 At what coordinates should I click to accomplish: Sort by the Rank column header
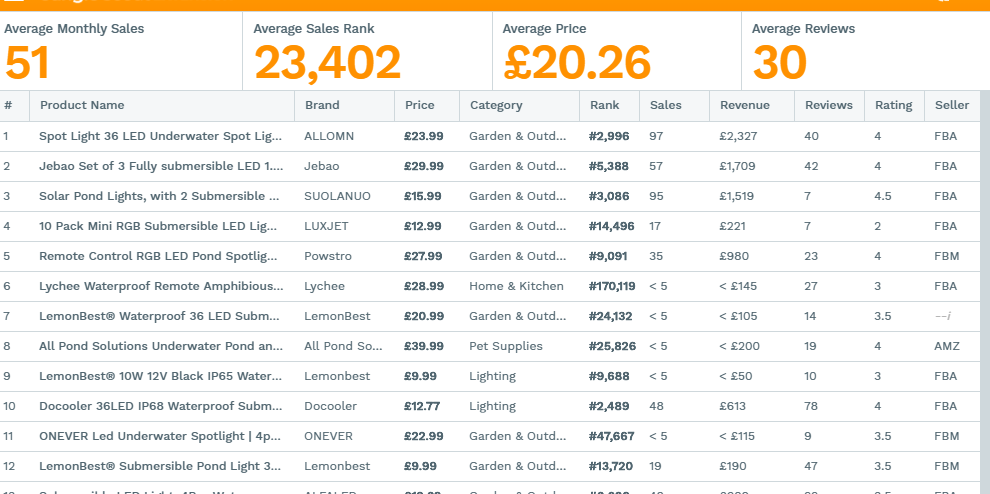coord(604,105)
